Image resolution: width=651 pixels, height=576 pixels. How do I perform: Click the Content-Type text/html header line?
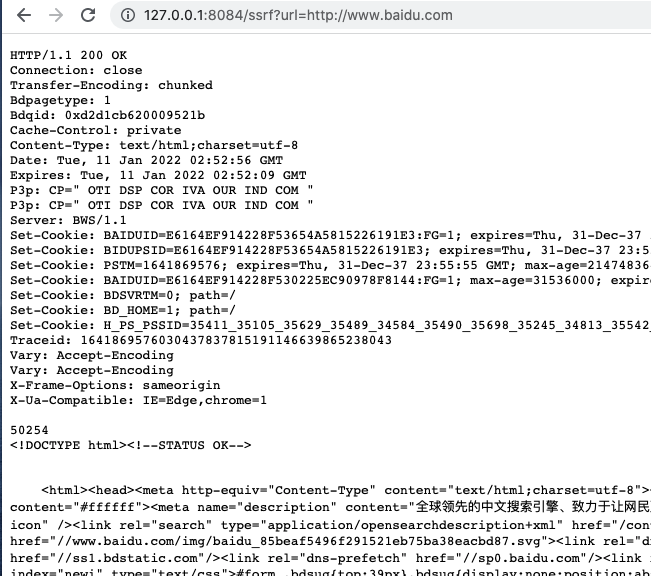[x=154, y=145]
